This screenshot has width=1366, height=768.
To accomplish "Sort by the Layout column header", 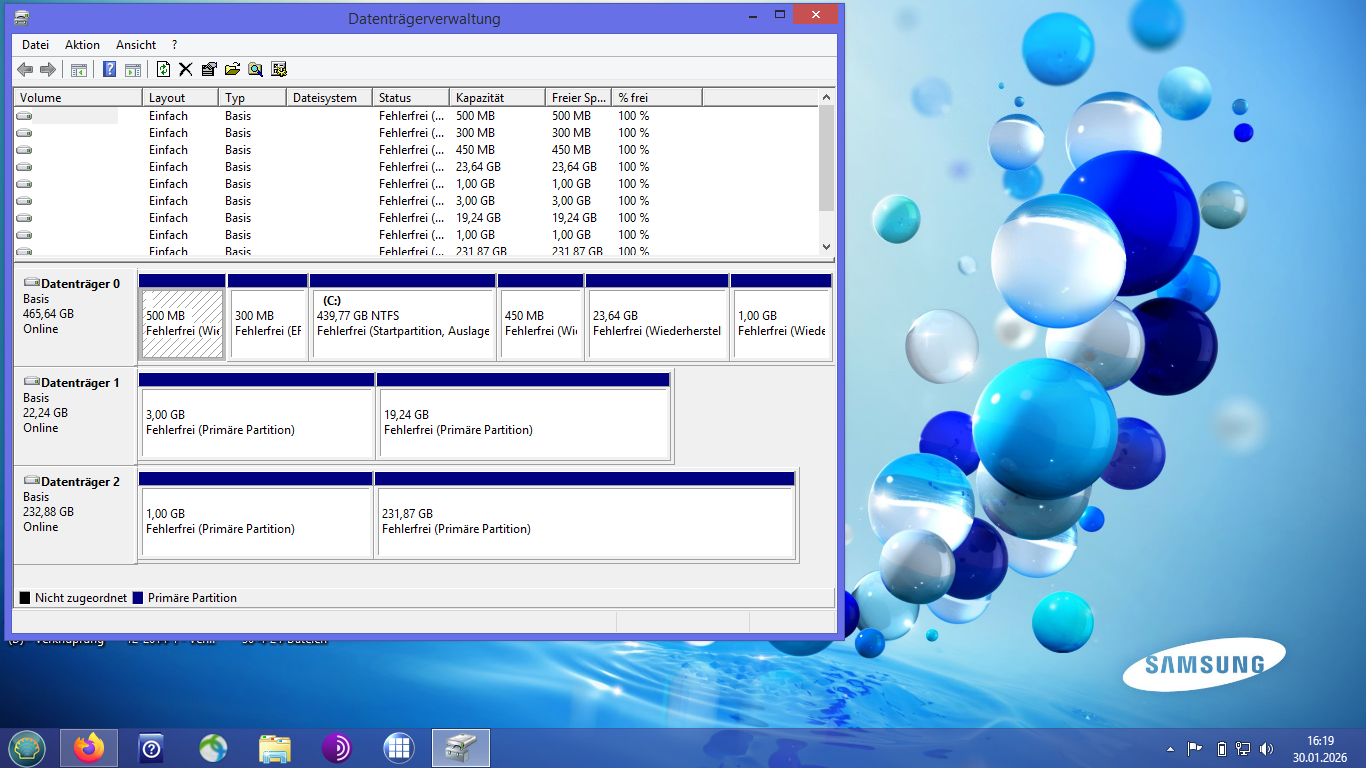I will 180,98.
